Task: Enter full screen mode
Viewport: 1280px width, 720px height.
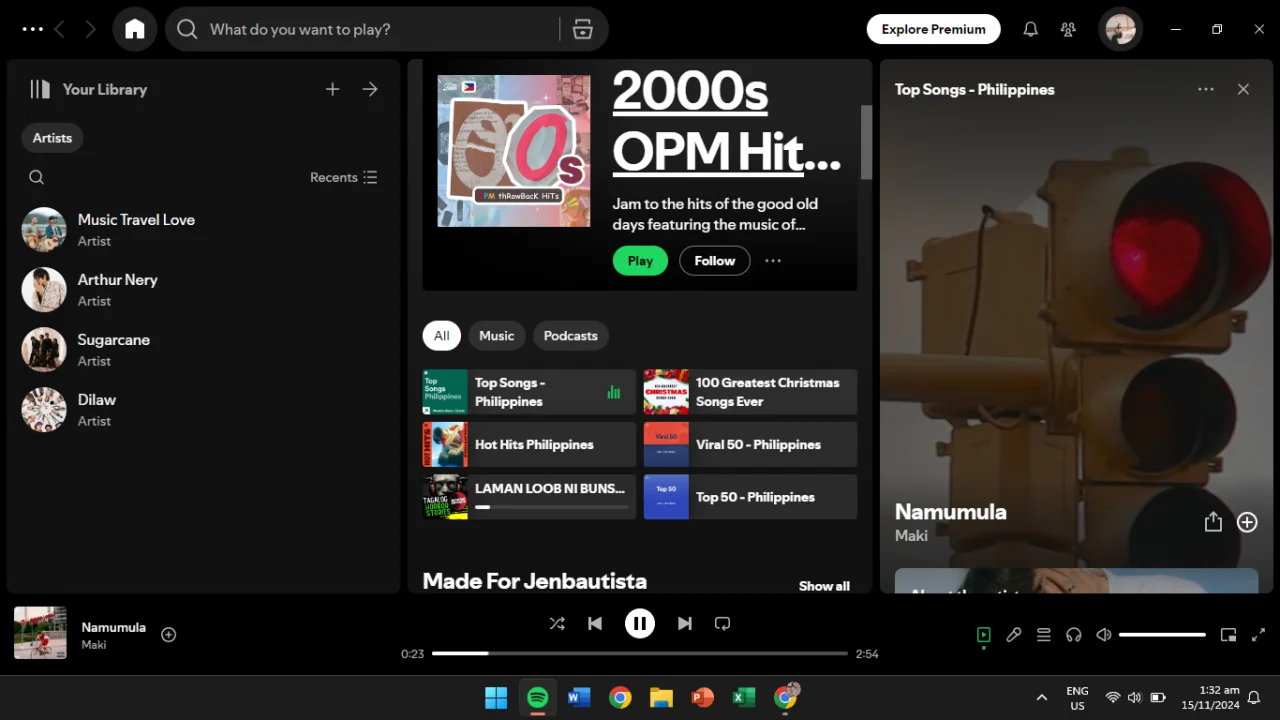Action: tap(1259, 635)
